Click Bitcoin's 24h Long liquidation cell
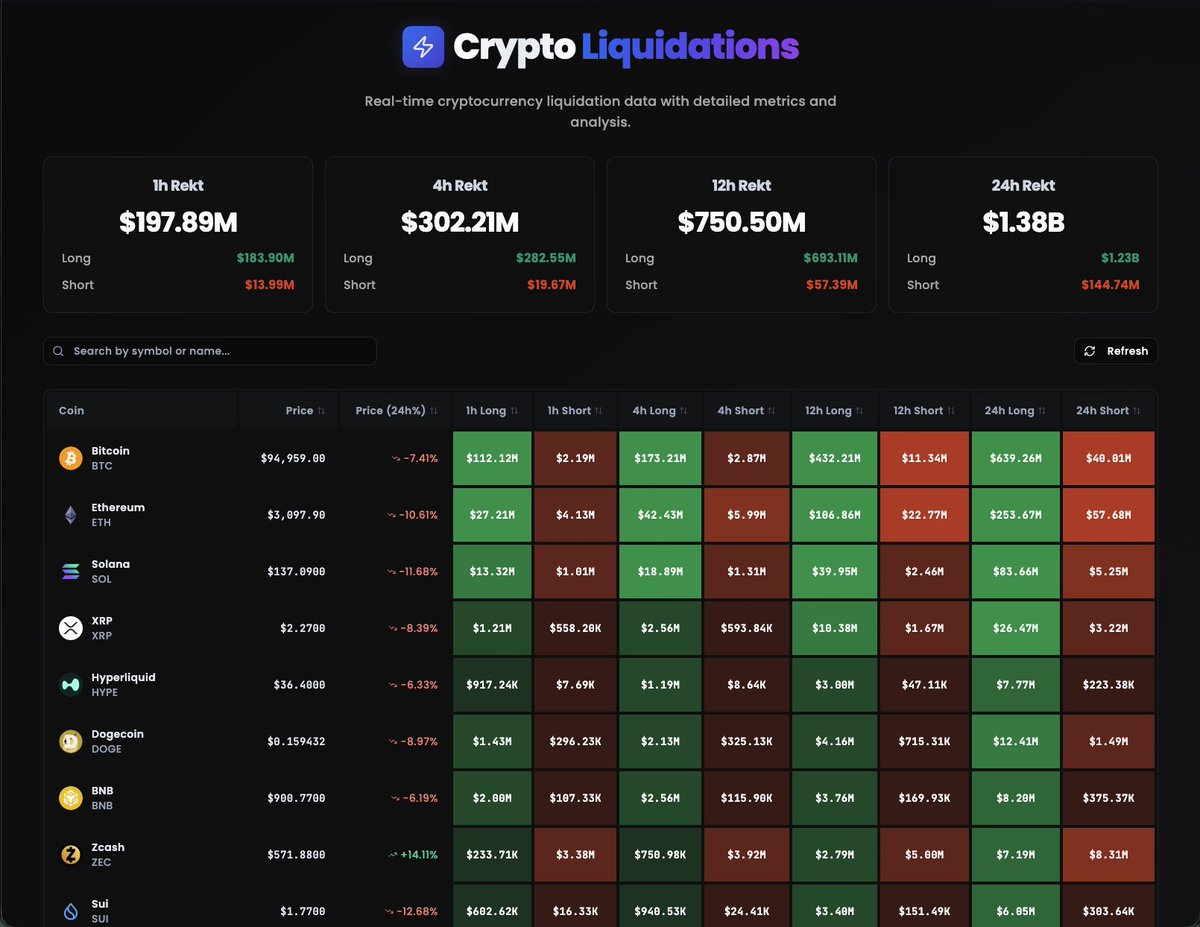Image resolution: width=1200 pixels, height=927 pixels. point(1016,458)
